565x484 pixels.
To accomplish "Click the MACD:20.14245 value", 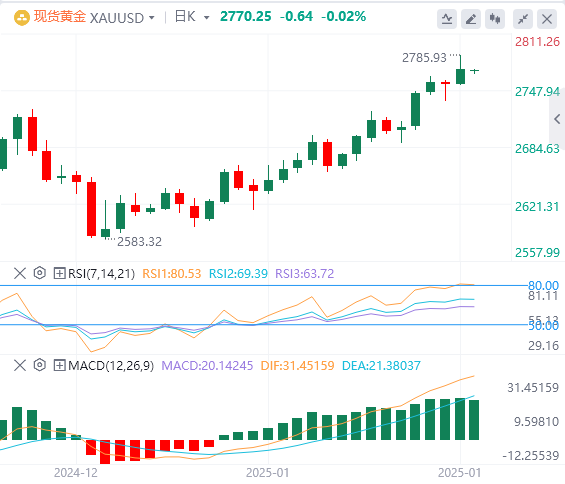I will 207,366.
